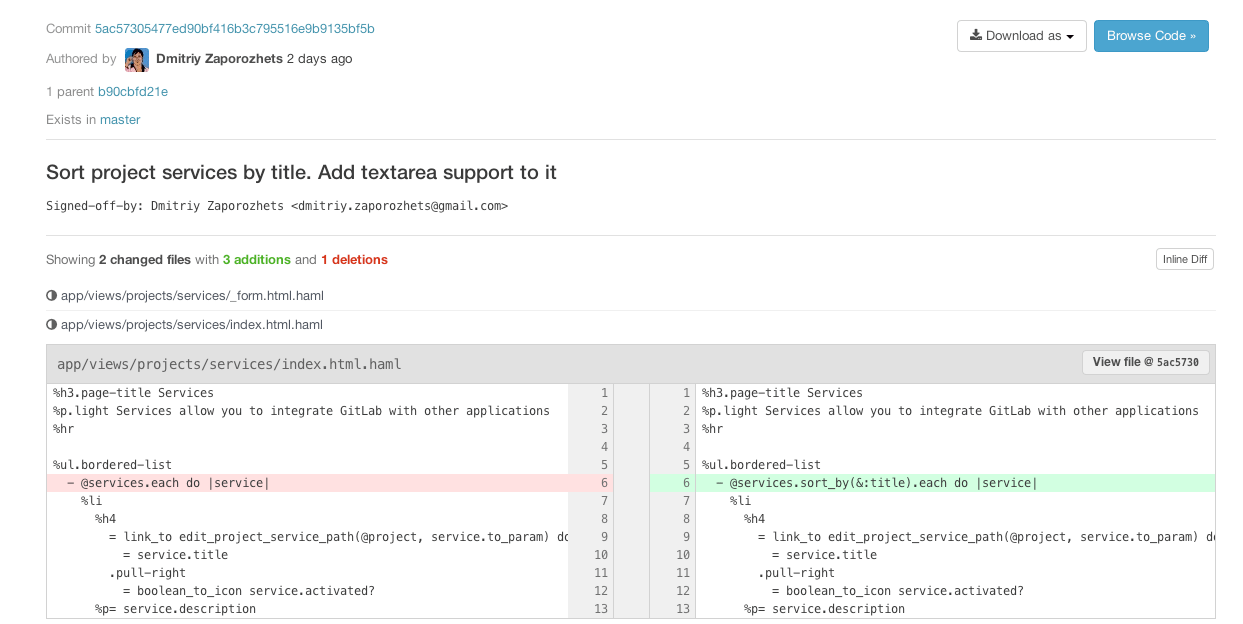
Task: Open parent commit b90cbfd21e
Action: pyautogui.click(x=132, y=92)
